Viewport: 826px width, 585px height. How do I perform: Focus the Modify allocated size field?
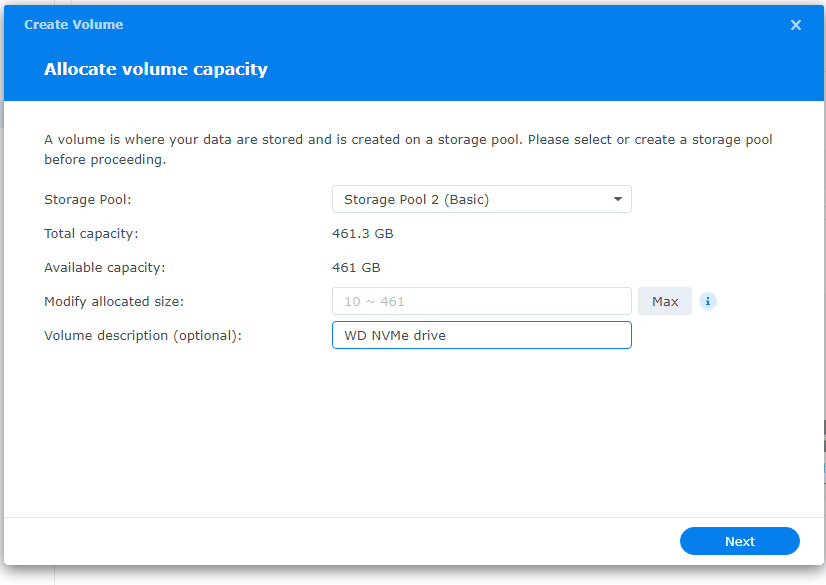tap(481, 301)
